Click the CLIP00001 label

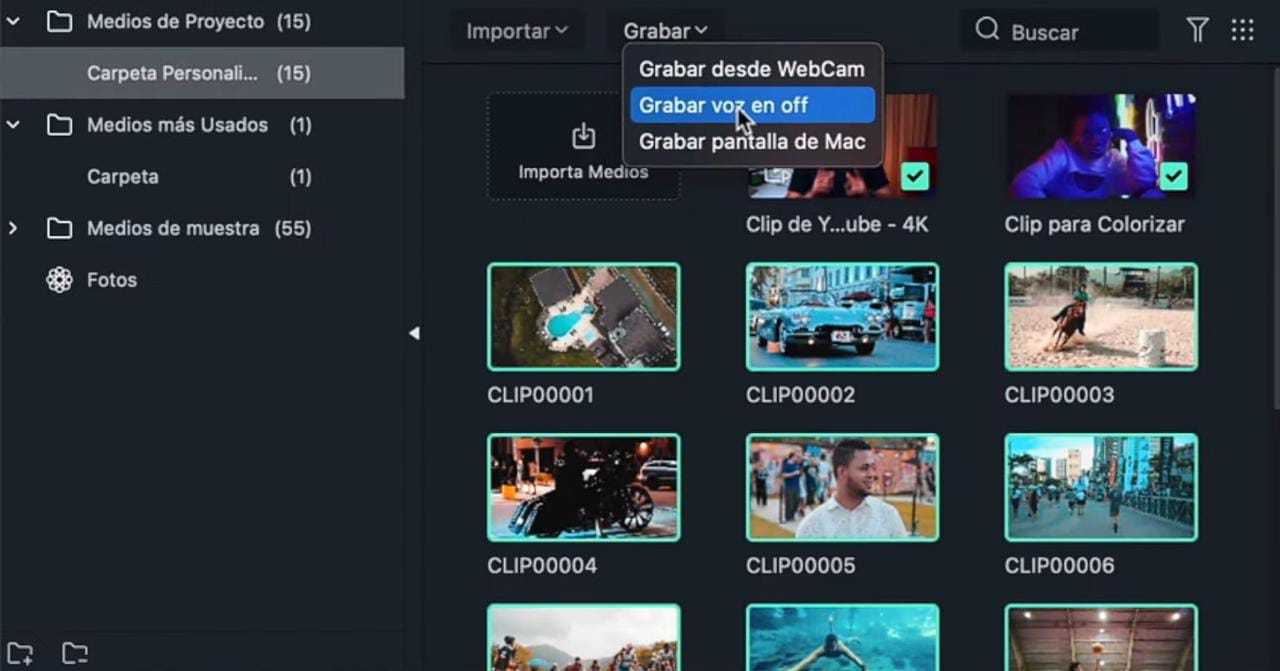pos(540,395)
